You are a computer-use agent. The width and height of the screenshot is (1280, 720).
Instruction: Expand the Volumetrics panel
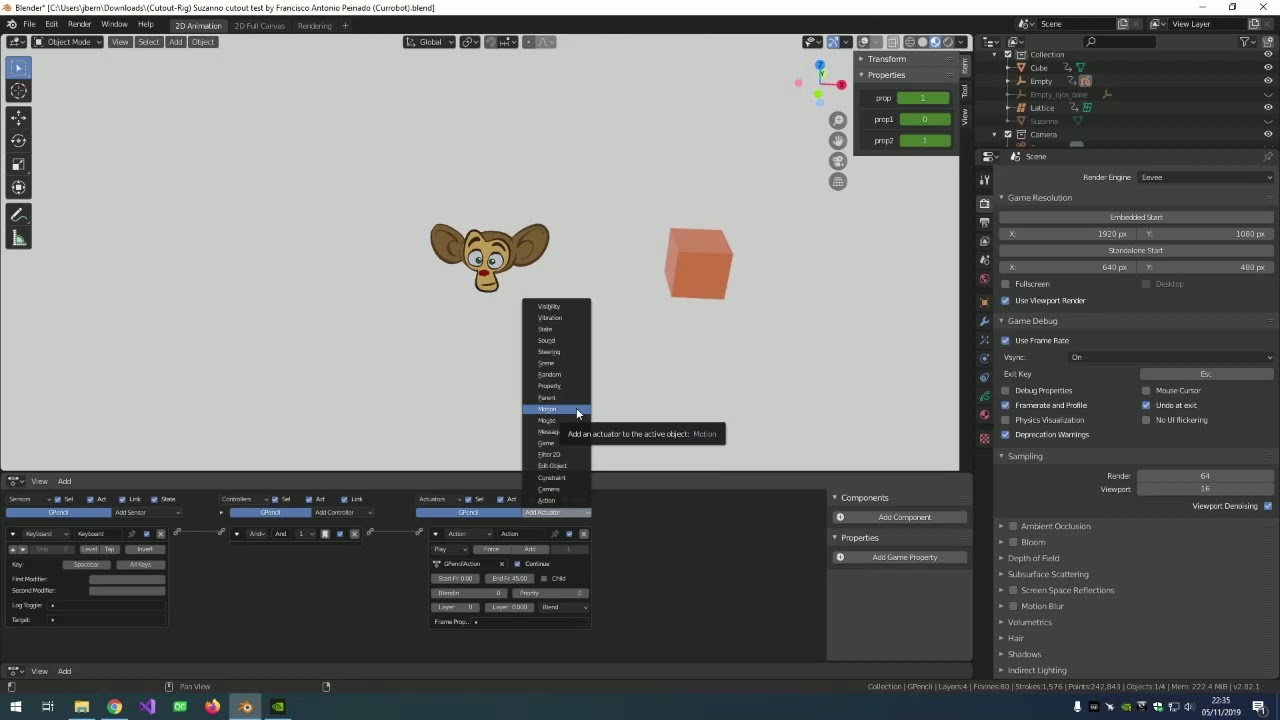[1001, 622]
